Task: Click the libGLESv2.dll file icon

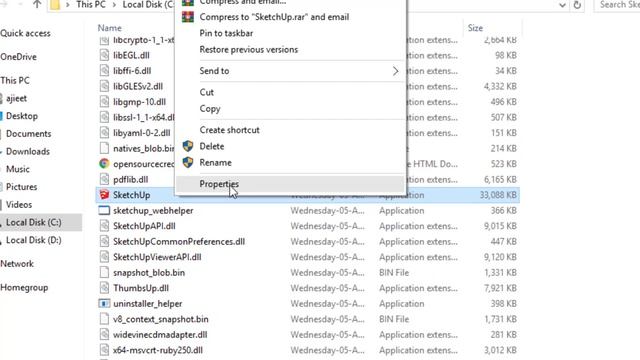Action: point(104,86)
